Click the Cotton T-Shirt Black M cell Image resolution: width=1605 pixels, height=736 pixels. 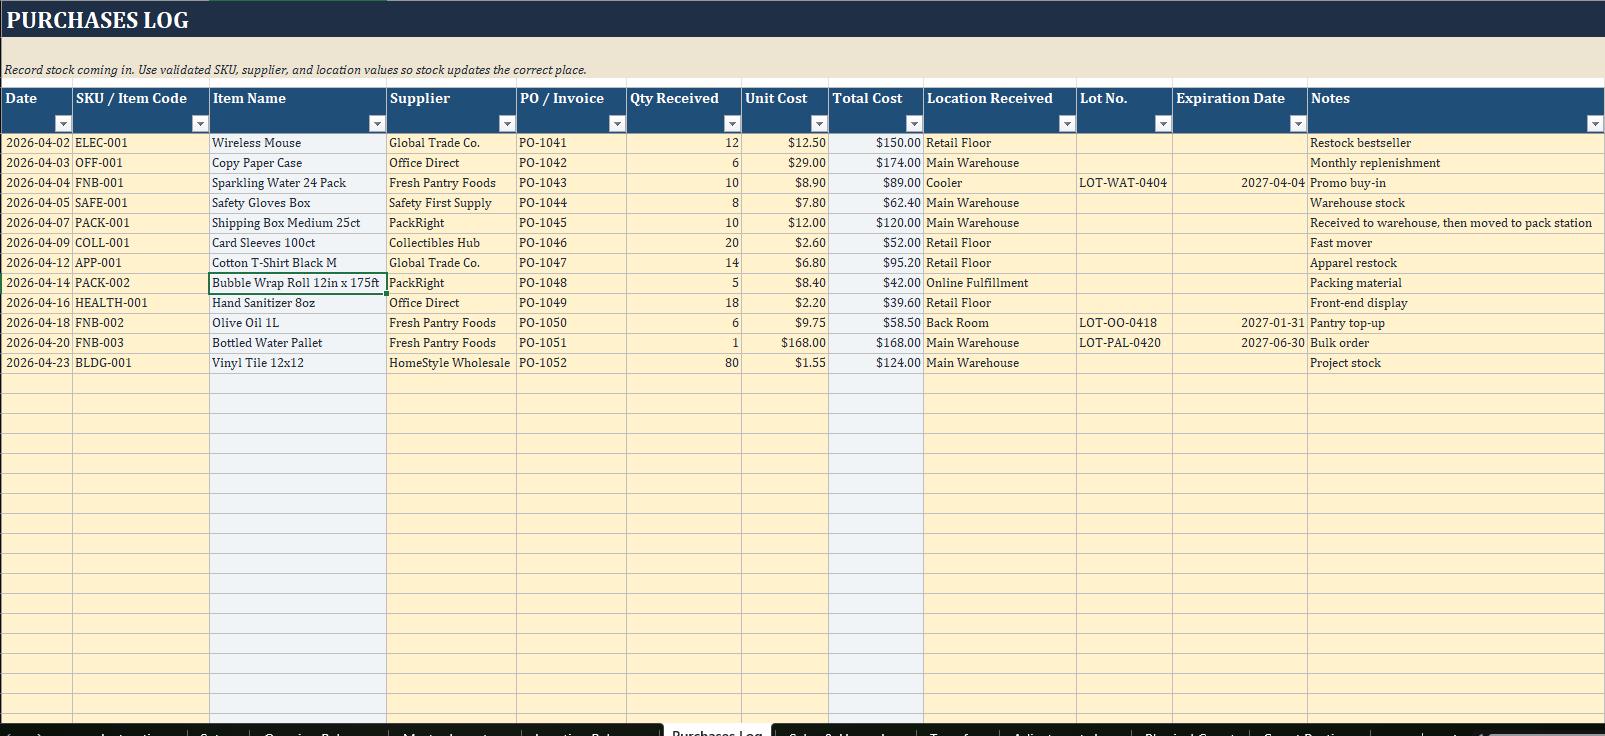298,263
